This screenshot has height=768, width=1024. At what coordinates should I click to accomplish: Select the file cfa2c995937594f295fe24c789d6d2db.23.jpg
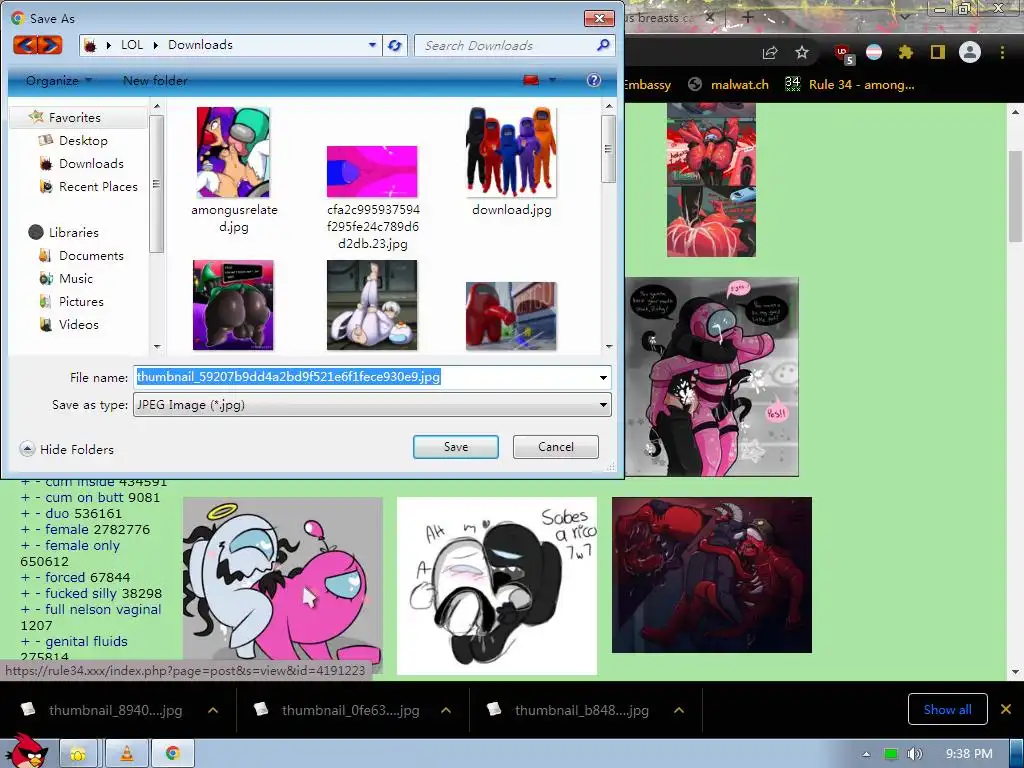(x=373, y=199)
